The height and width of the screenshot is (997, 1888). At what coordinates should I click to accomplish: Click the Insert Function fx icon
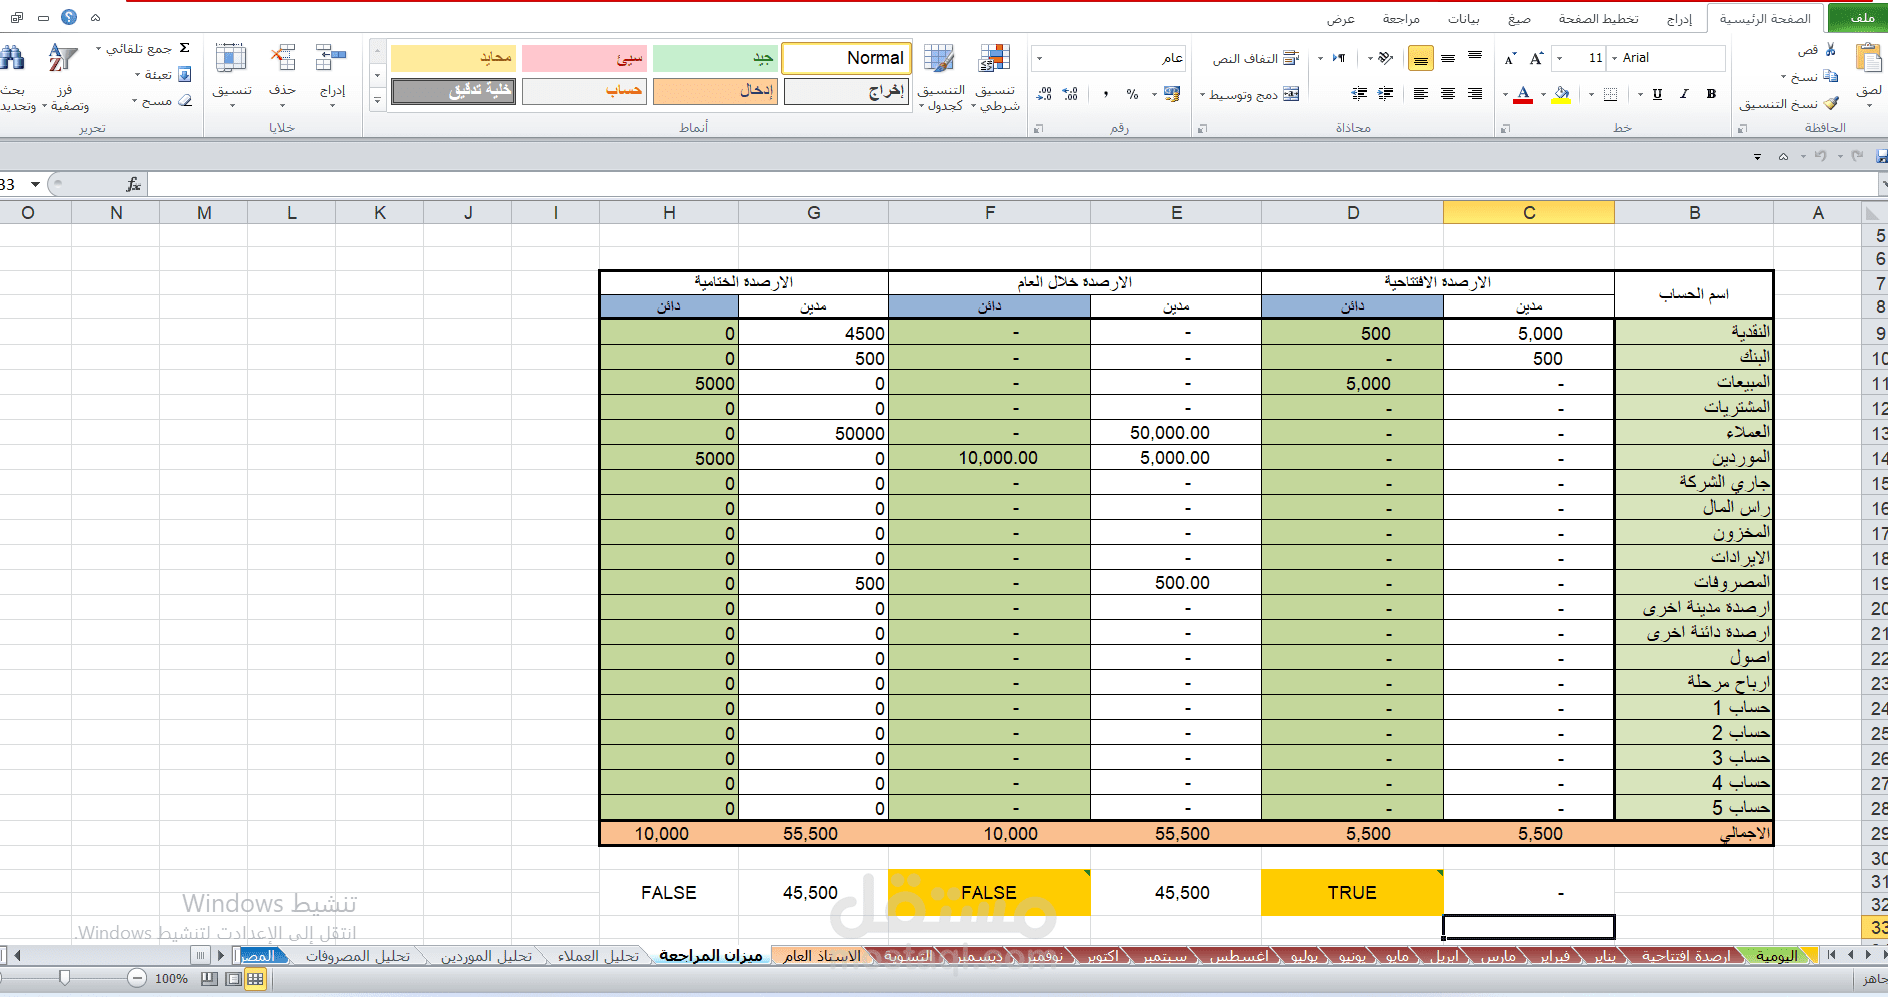click(133, 184)
